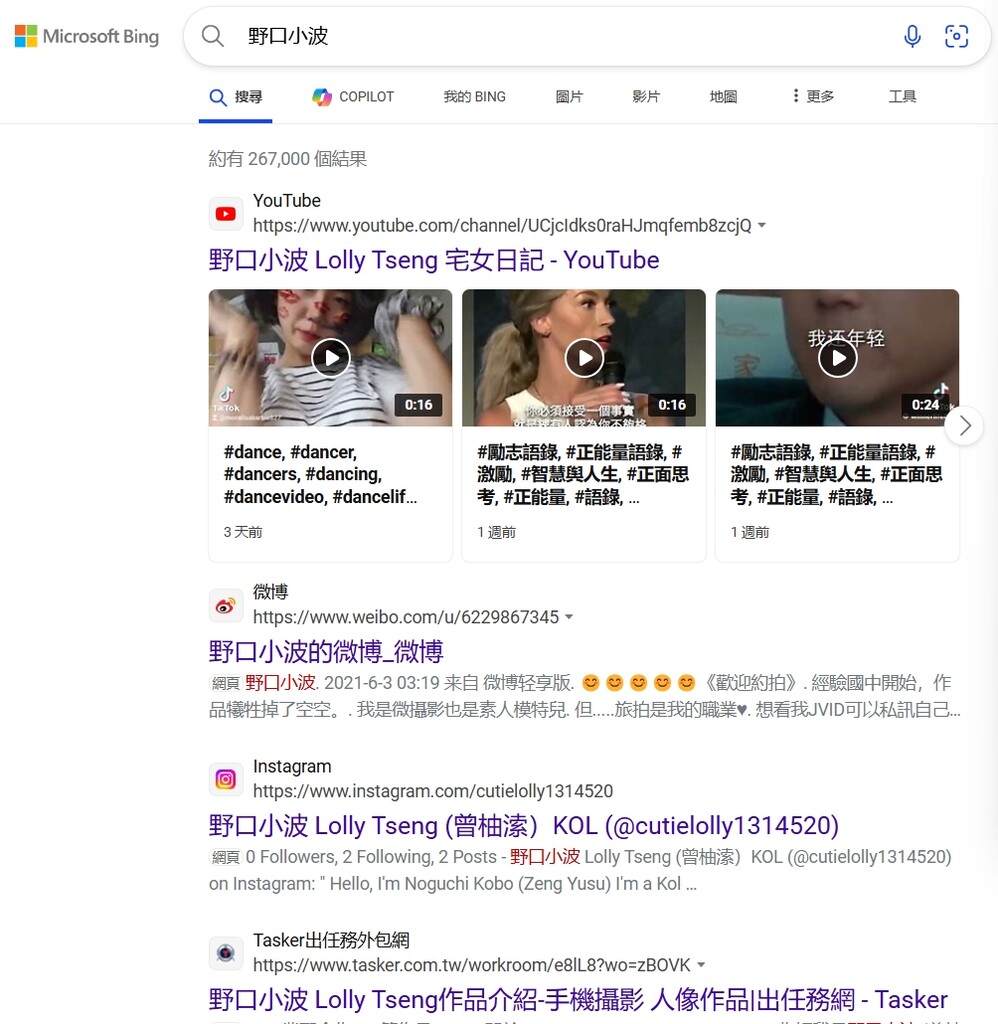Screen dimensions: 998x1024
Task: Play the #dance video thumbnail
Action: 330,357
